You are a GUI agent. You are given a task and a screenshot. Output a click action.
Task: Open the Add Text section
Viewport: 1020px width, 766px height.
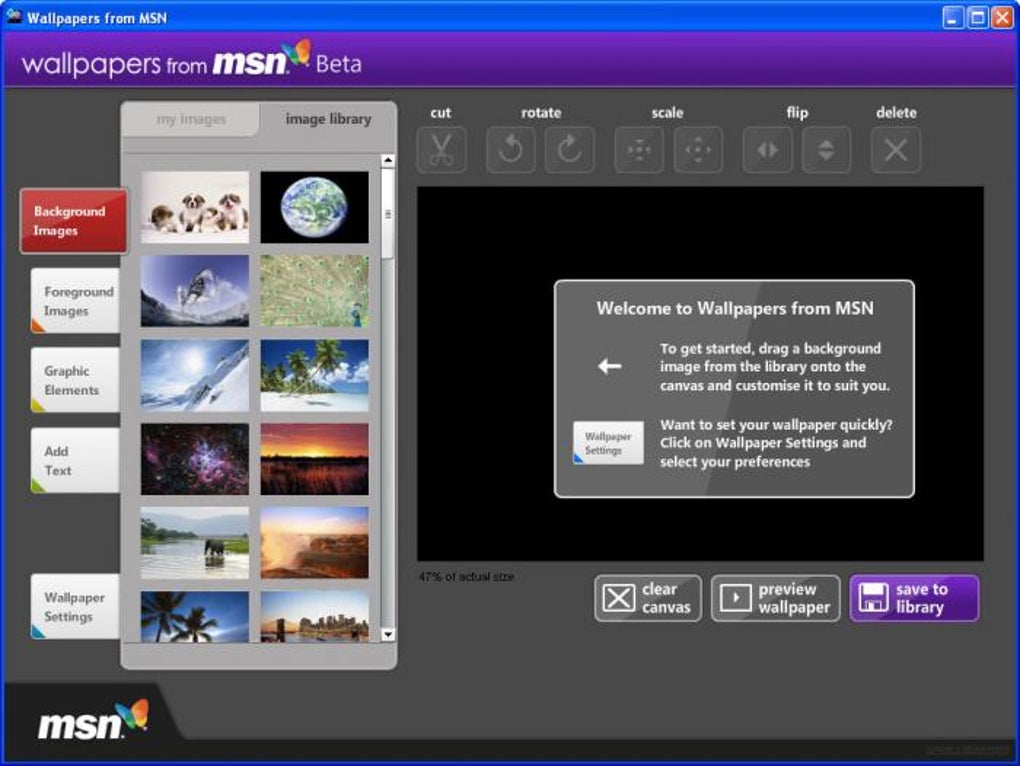coord(75,460)
